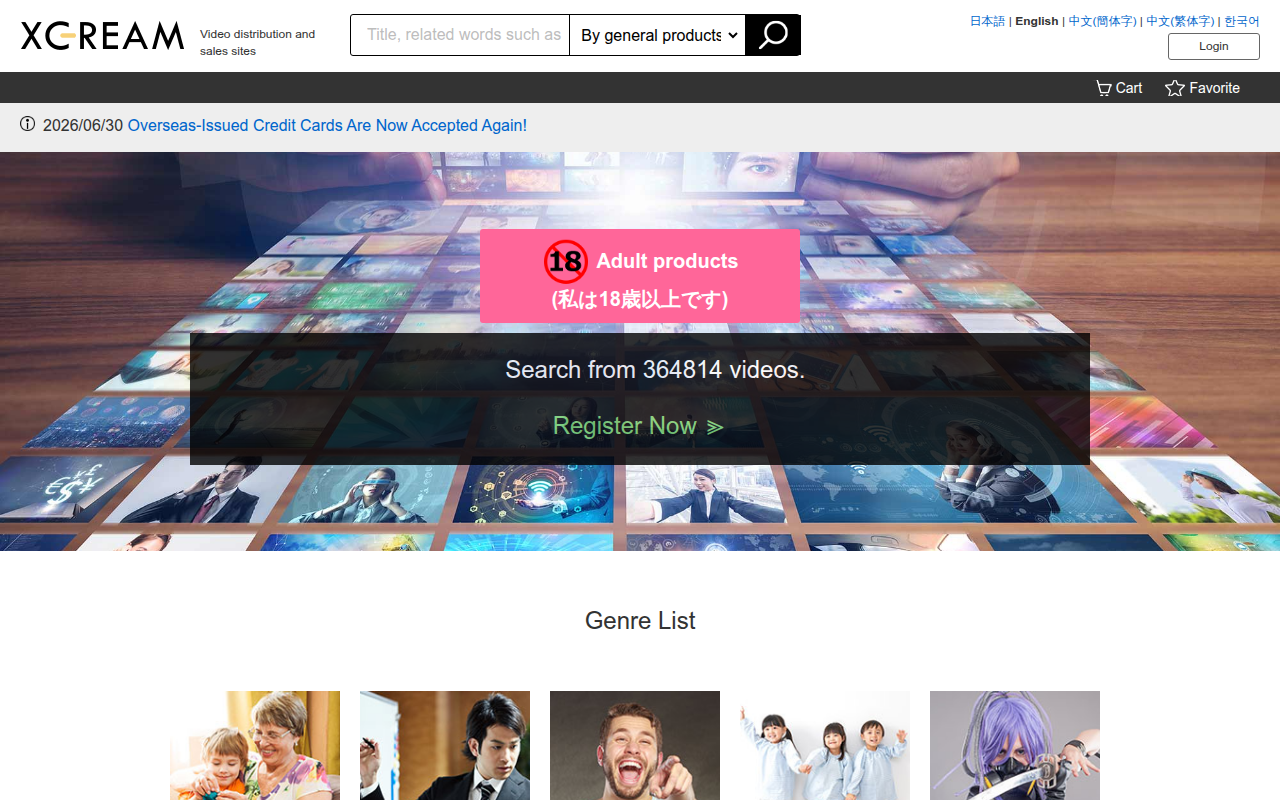
Task: Open the businessman at whiteboard genre thumbnail
Action: point(445,745)
